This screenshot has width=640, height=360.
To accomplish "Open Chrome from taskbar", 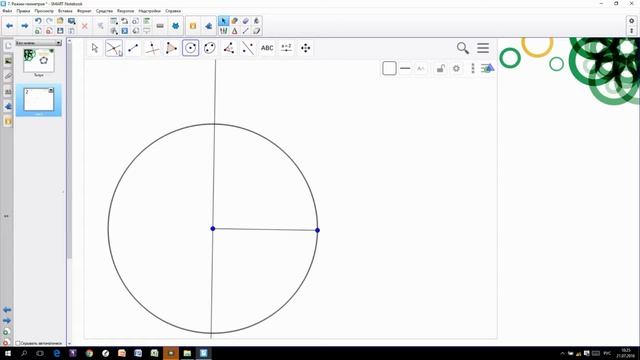I will (x=89, y=353).
